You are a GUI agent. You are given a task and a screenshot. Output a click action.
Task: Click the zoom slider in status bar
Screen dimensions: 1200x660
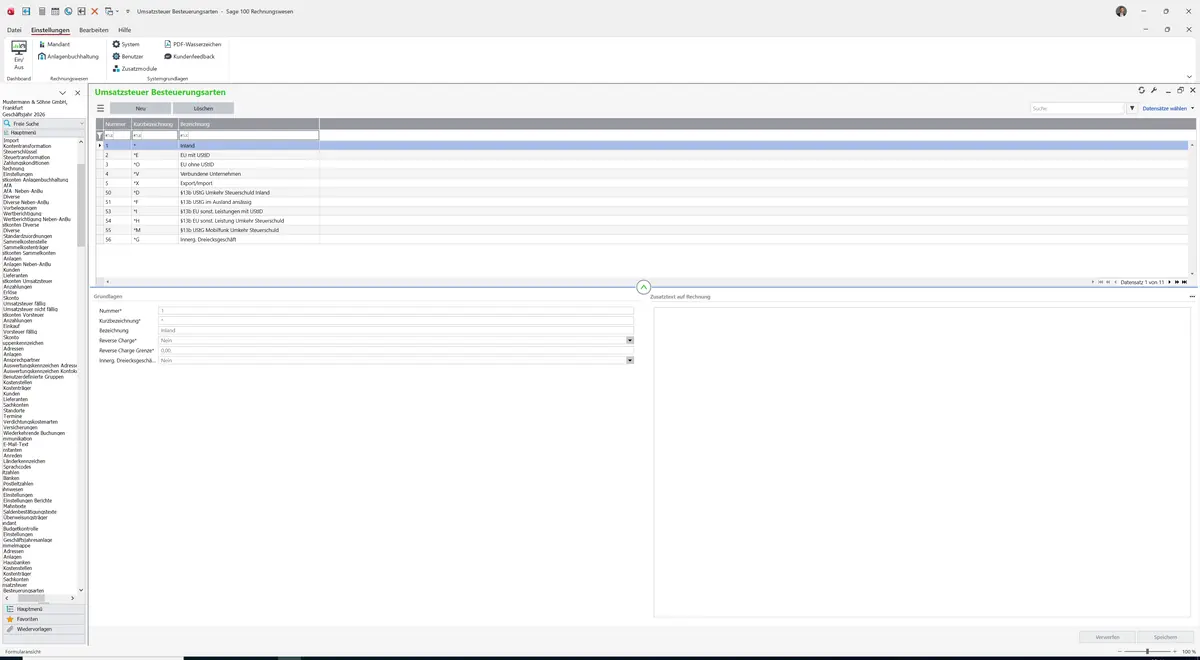coord(1147,651)
